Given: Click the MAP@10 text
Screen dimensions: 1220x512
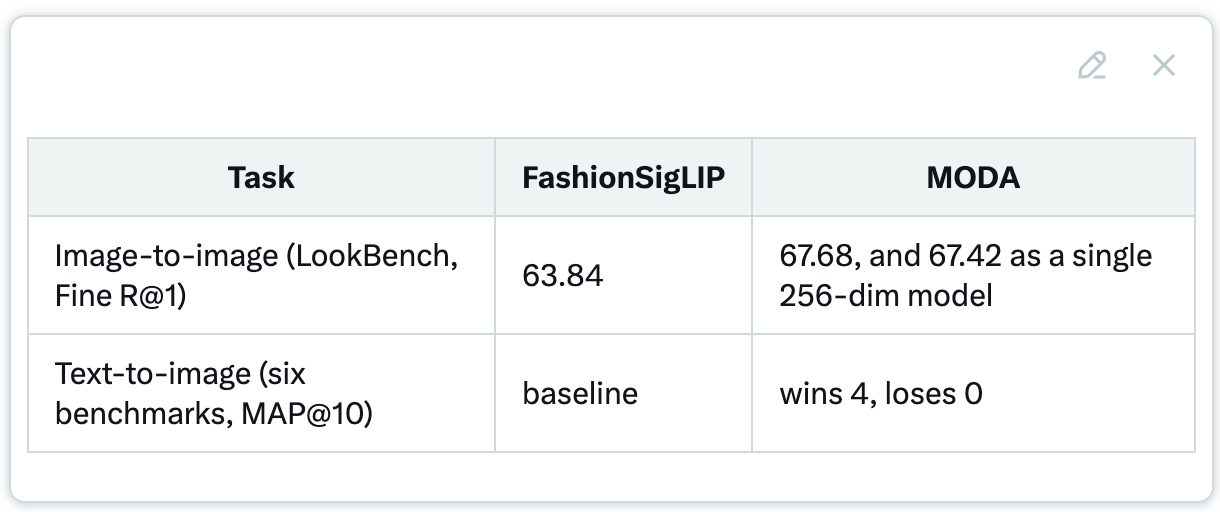Looking at the screenshot, I should 307,414.
